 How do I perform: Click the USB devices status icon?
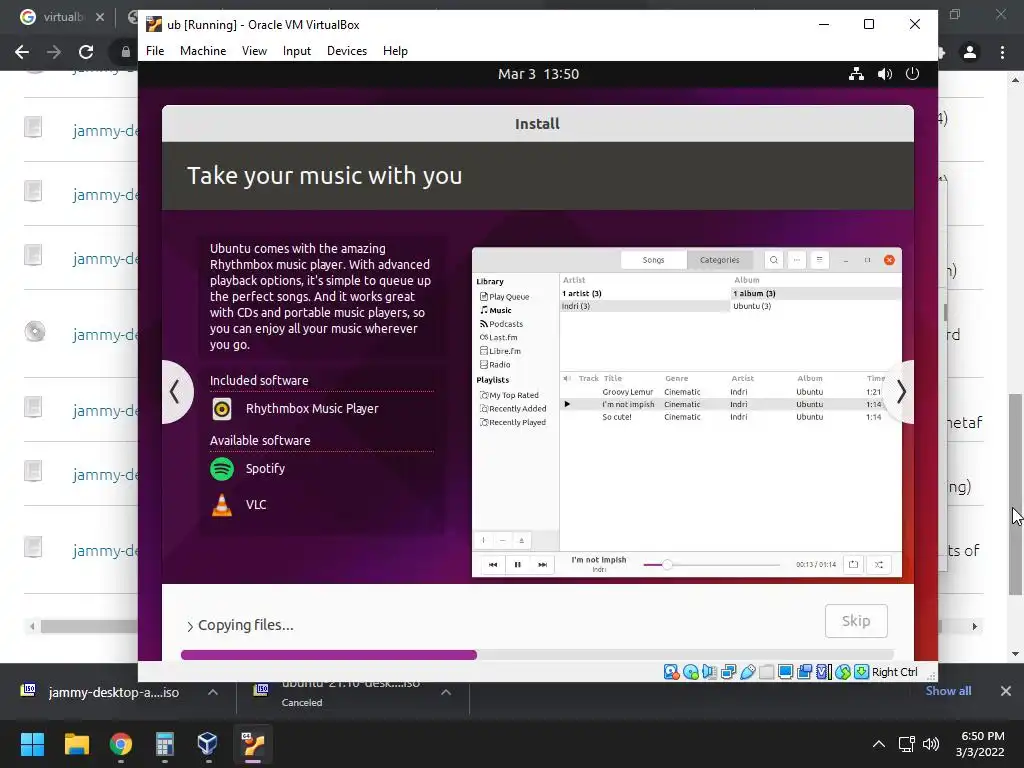point(748,672)
